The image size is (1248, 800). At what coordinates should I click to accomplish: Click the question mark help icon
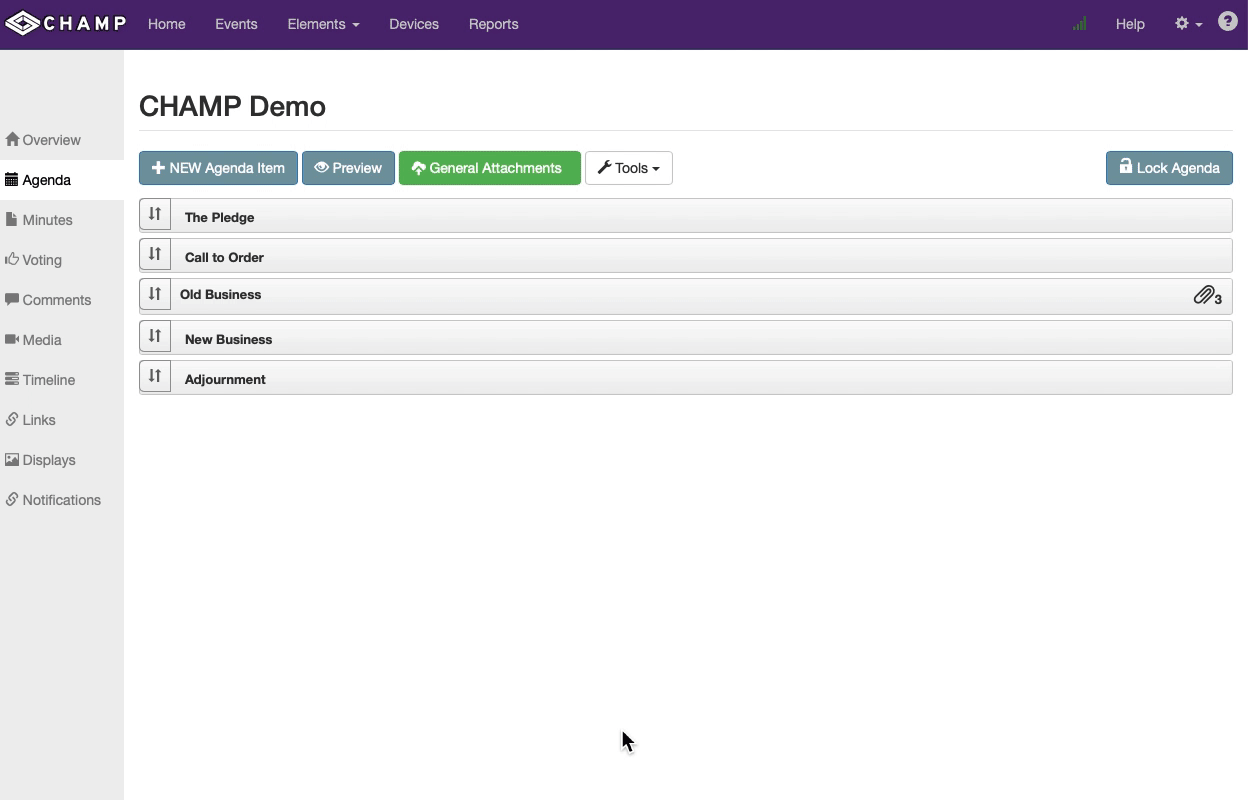click(x=1228, y=22)
